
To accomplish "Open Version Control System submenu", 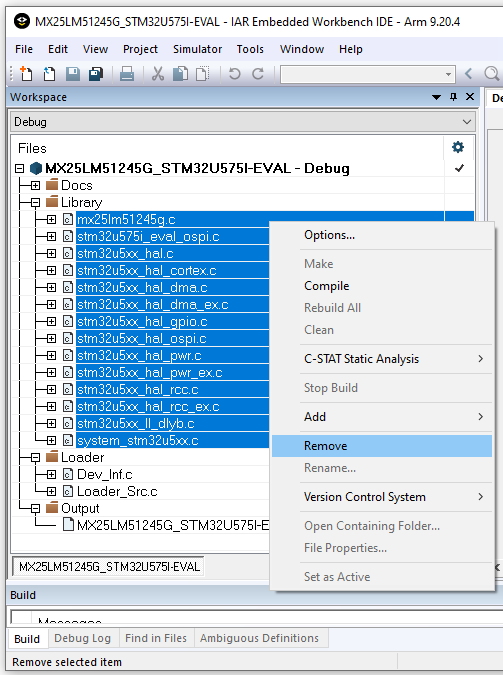I will (x=382, y=497).
